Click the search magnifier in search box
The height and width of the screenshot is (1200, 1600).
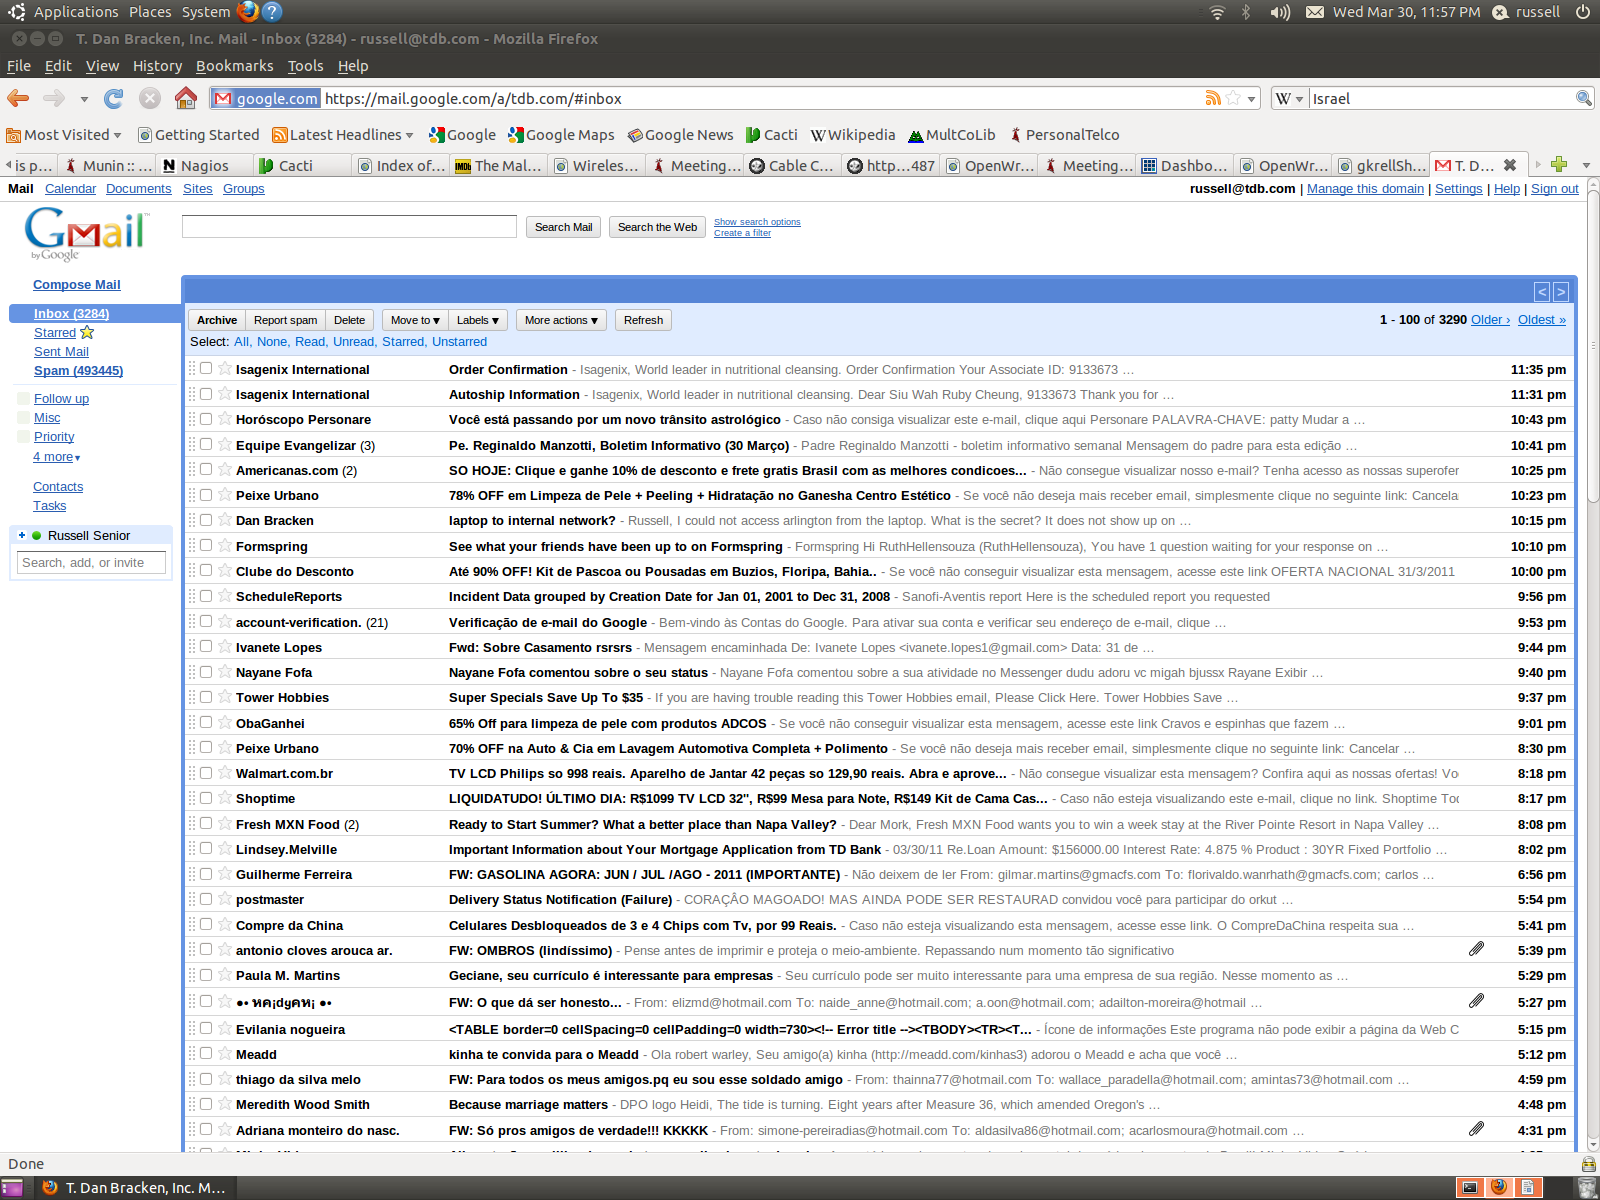click(1583, 98)
